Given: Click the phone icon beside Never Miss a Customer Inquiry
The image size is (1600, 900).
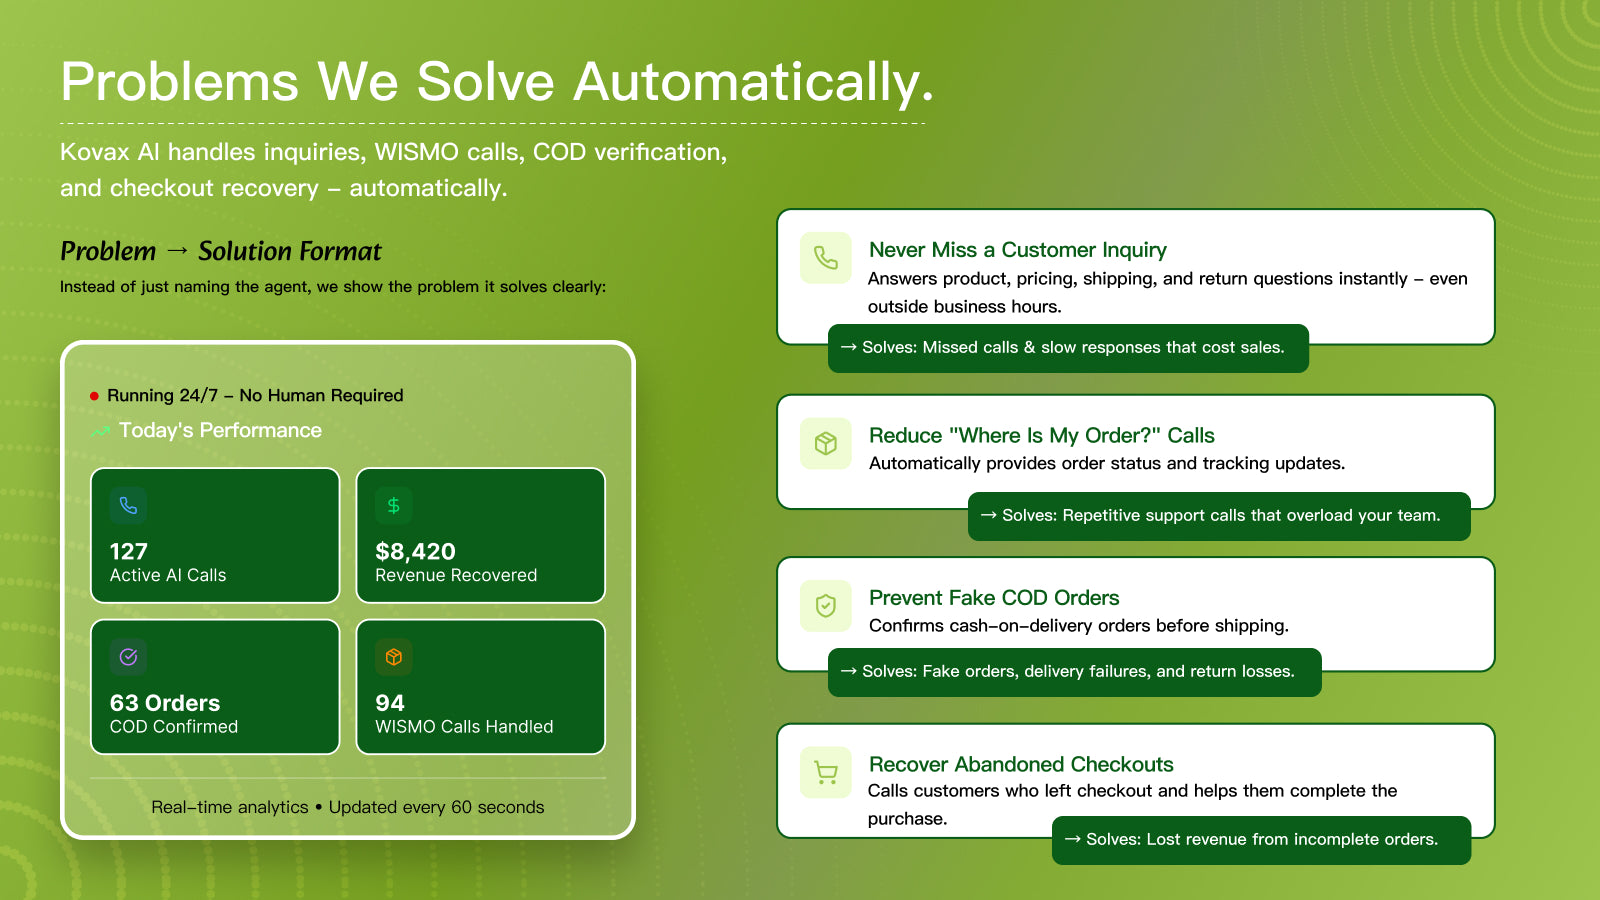Looking at the screenshot, I should 826,258.
